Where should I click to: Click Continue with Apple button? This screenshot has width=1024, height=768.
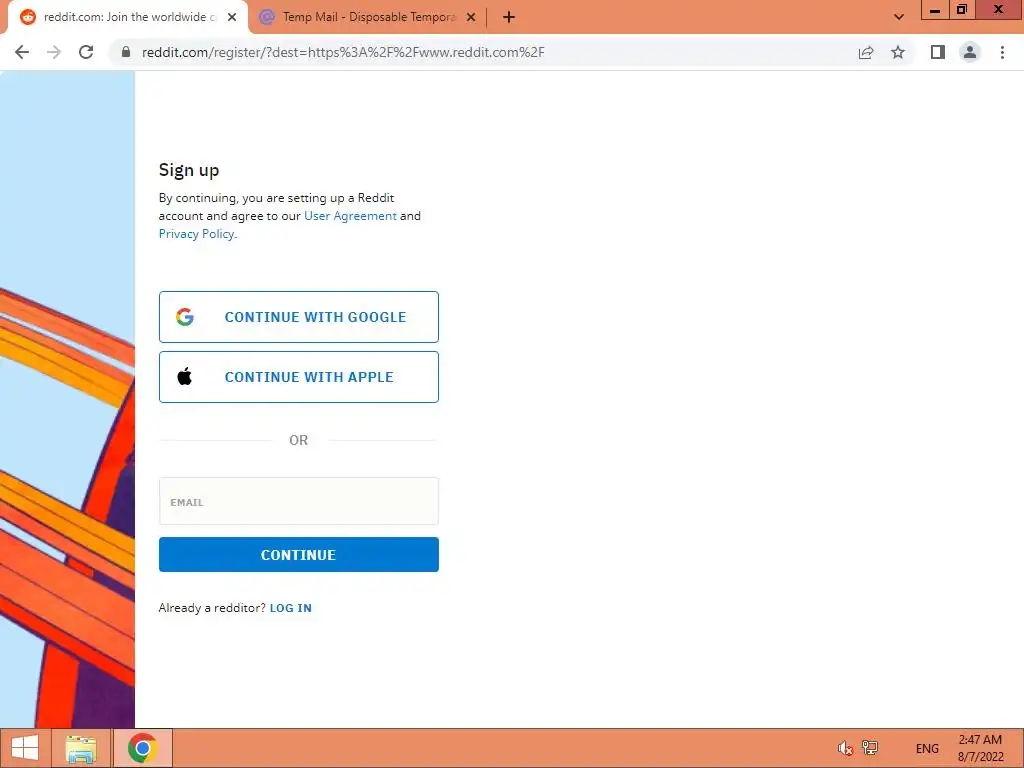click(x=298, y=377)
